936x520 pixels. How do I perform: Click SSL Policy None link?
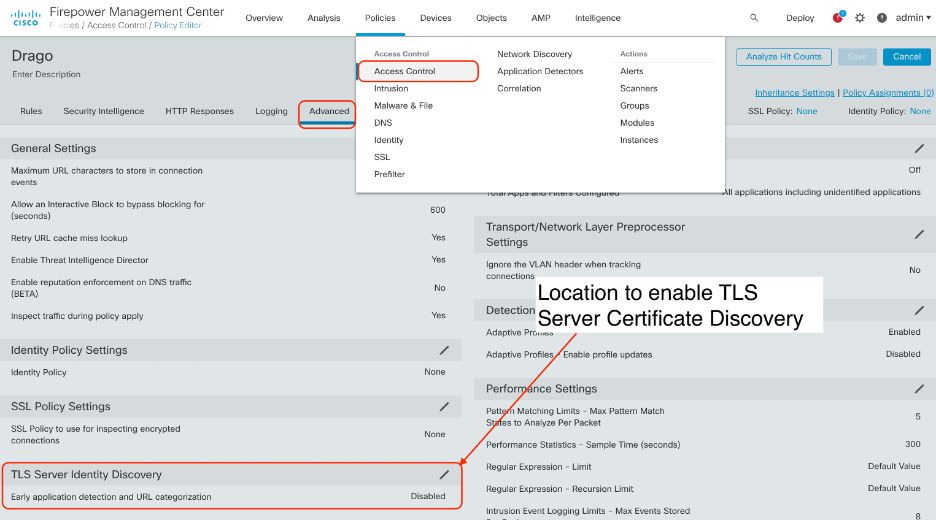tap(806, 111)
